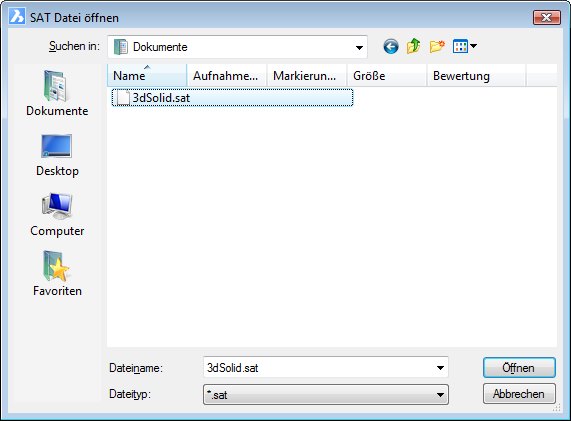Jump to Desktop in the places sidebar
The image size is (571, 421).
(x=57, y=155)
